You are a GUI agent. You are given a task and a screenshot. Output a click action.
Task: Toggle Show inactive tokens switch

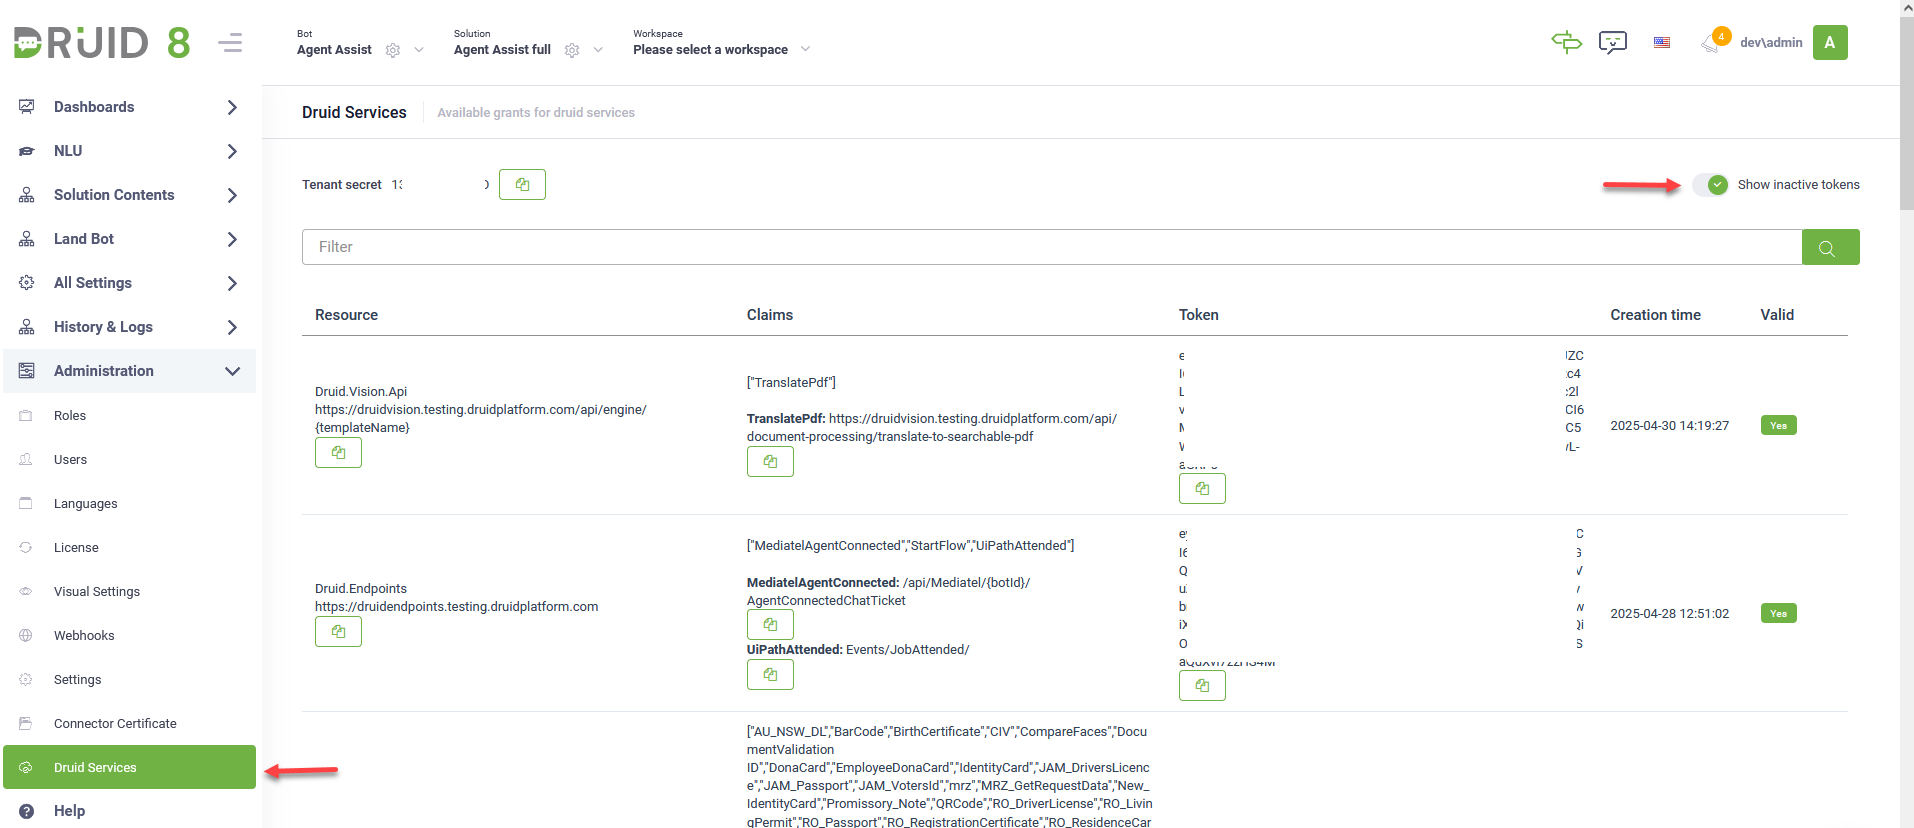point(1710,185)
